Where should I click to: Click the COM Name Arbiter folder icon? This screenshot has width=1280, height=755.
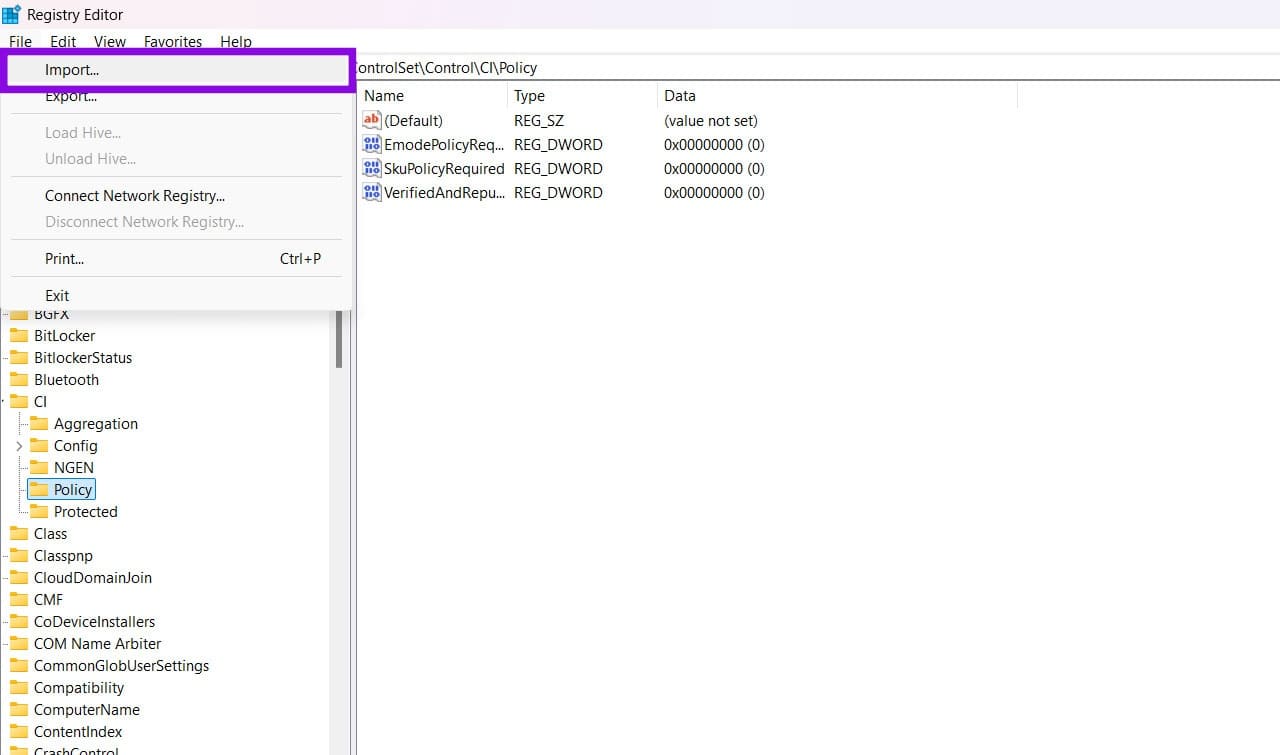click(19, 643)
